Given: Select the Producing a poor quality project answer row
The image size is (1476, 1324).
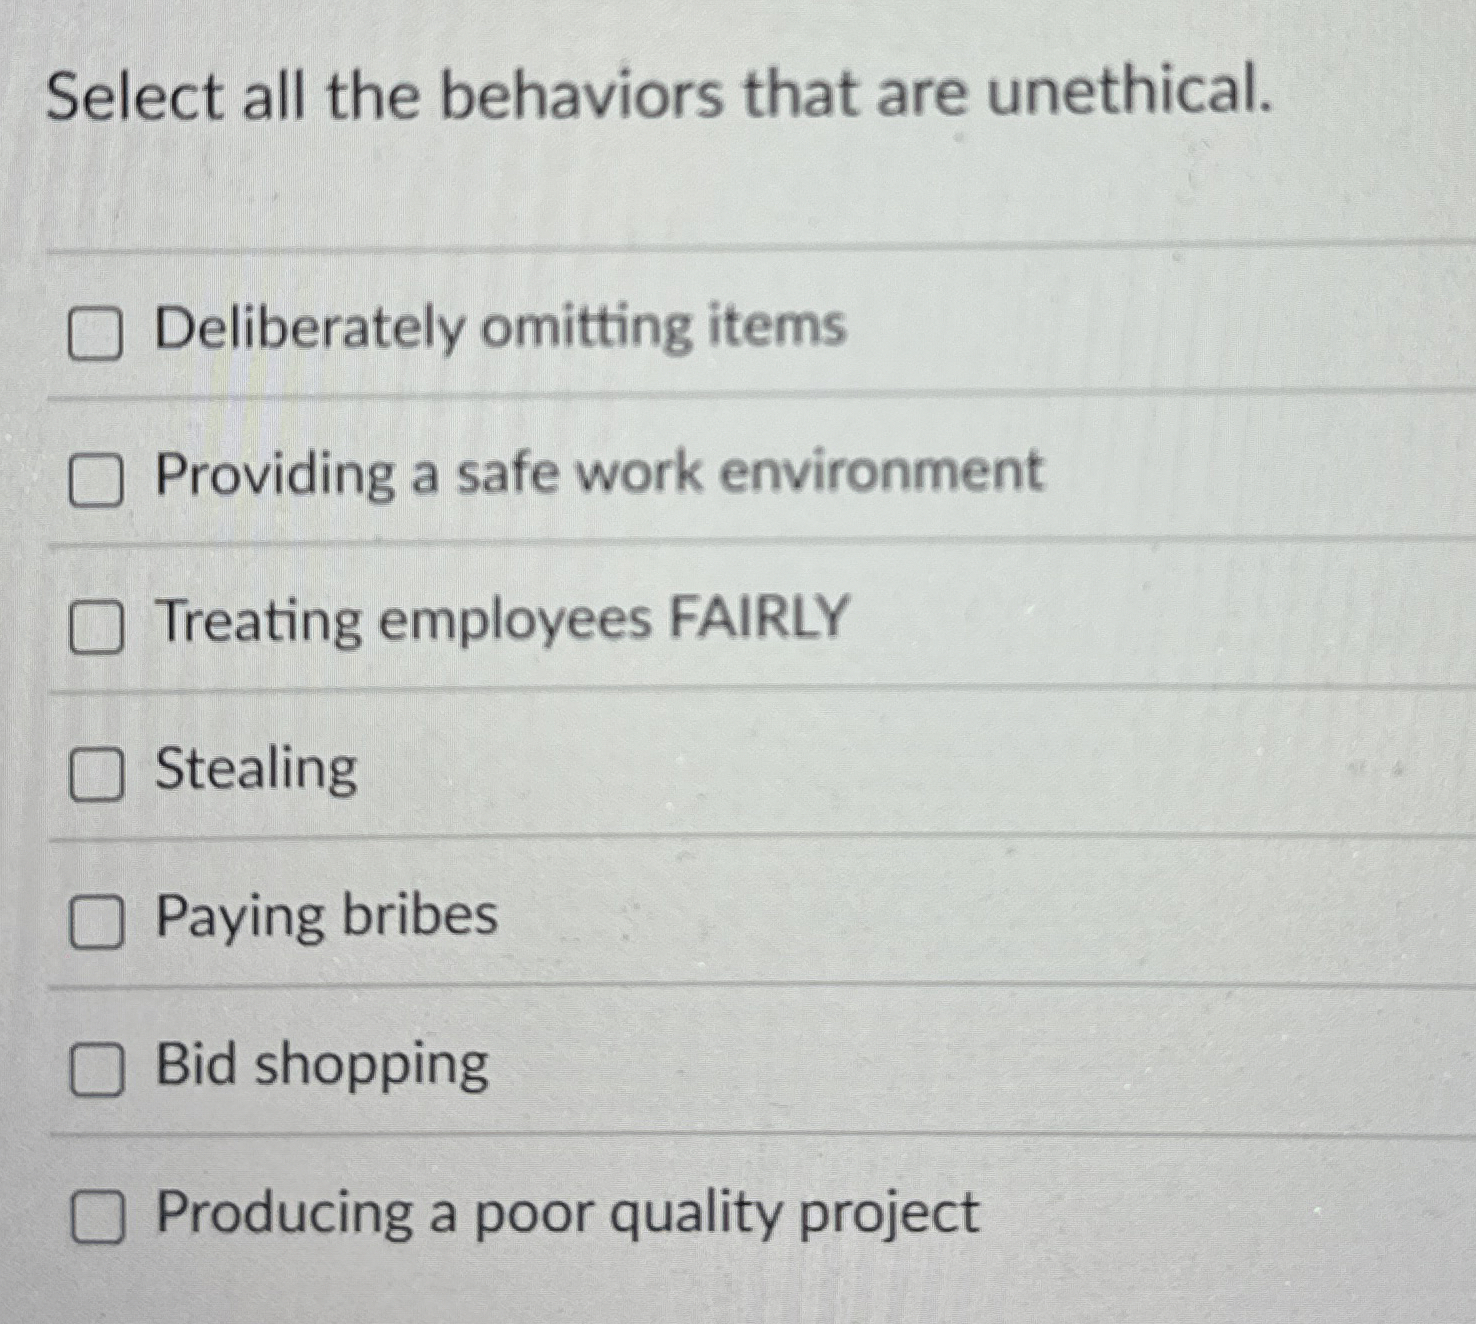Looking at the screenshot, I should click(x=700, y=1214).
